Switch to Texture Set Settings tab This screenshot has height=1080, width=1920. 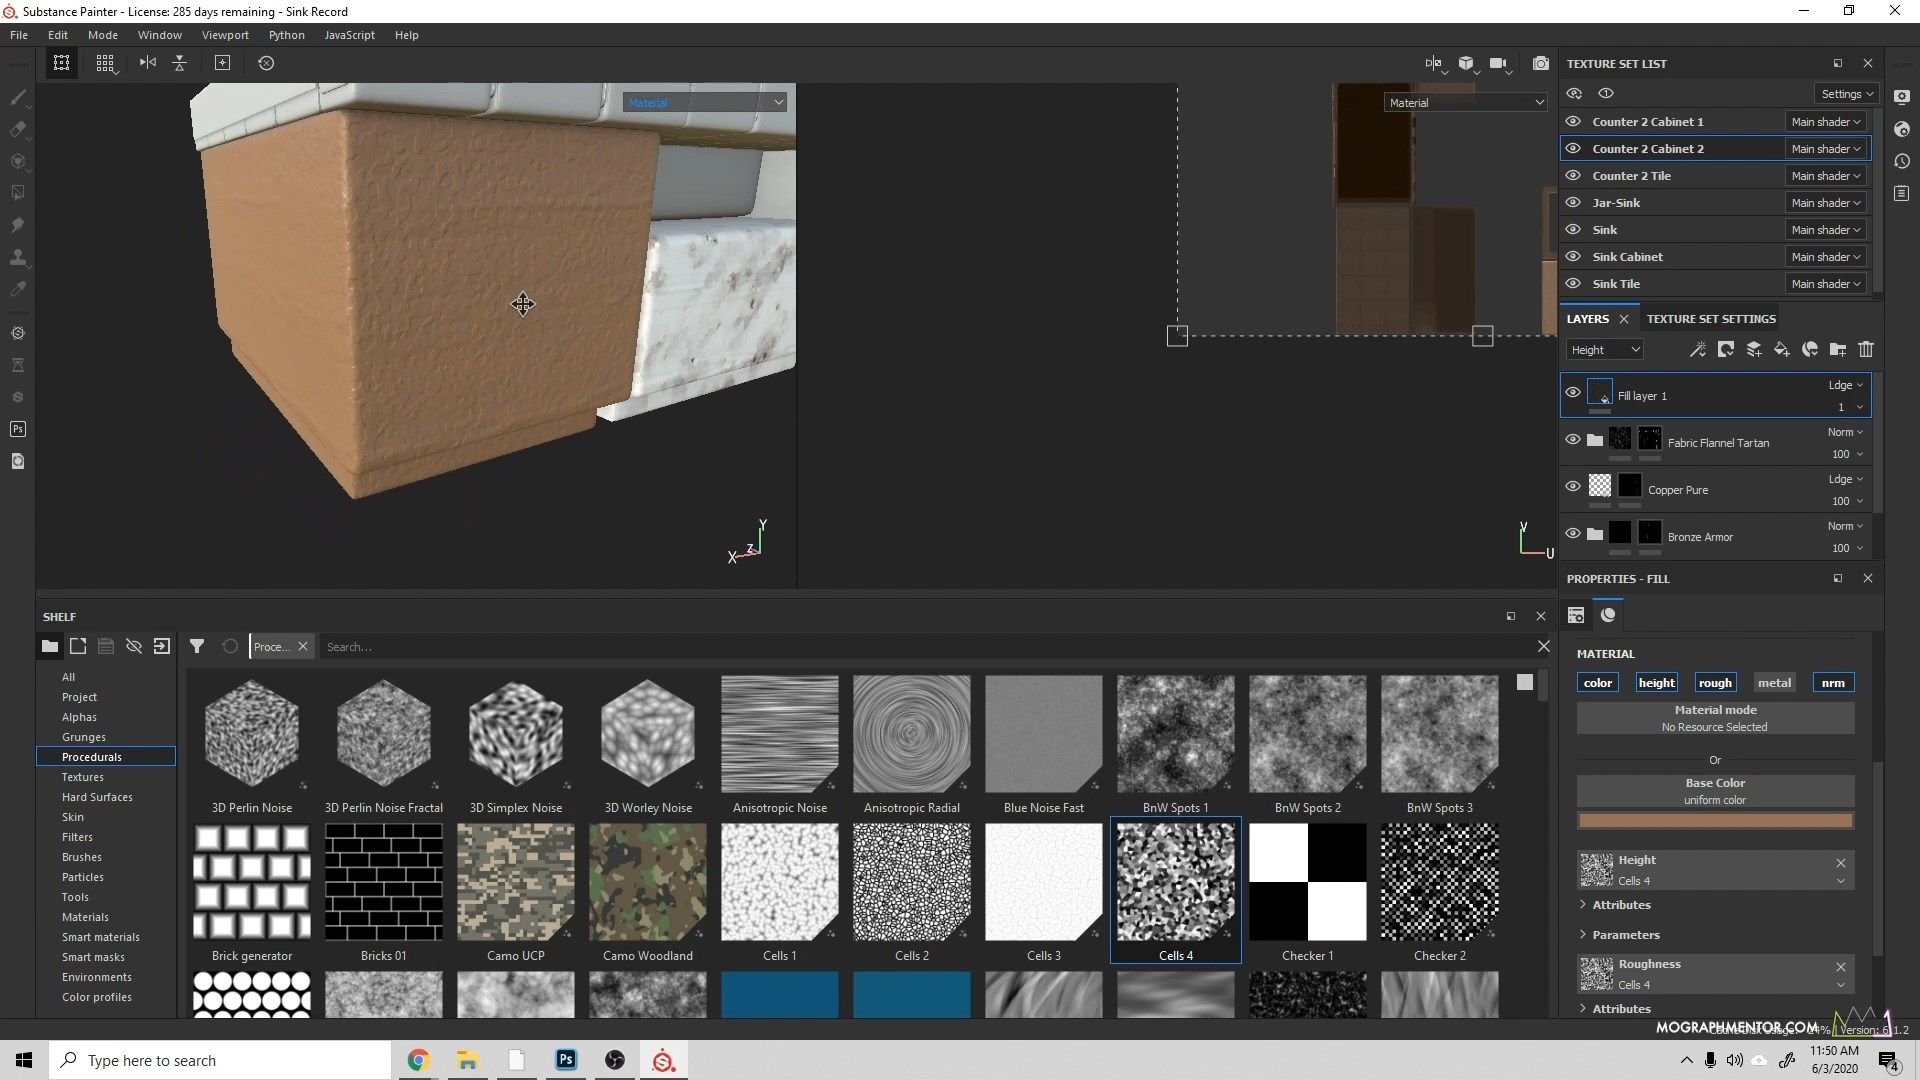pos(1711,318)
